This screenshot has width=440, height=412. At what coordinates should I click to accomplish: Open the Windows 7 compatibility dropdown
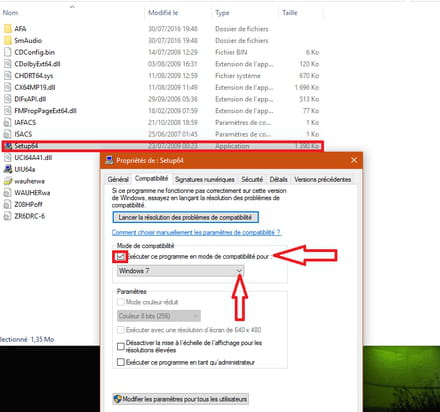[x=180, y=271]
